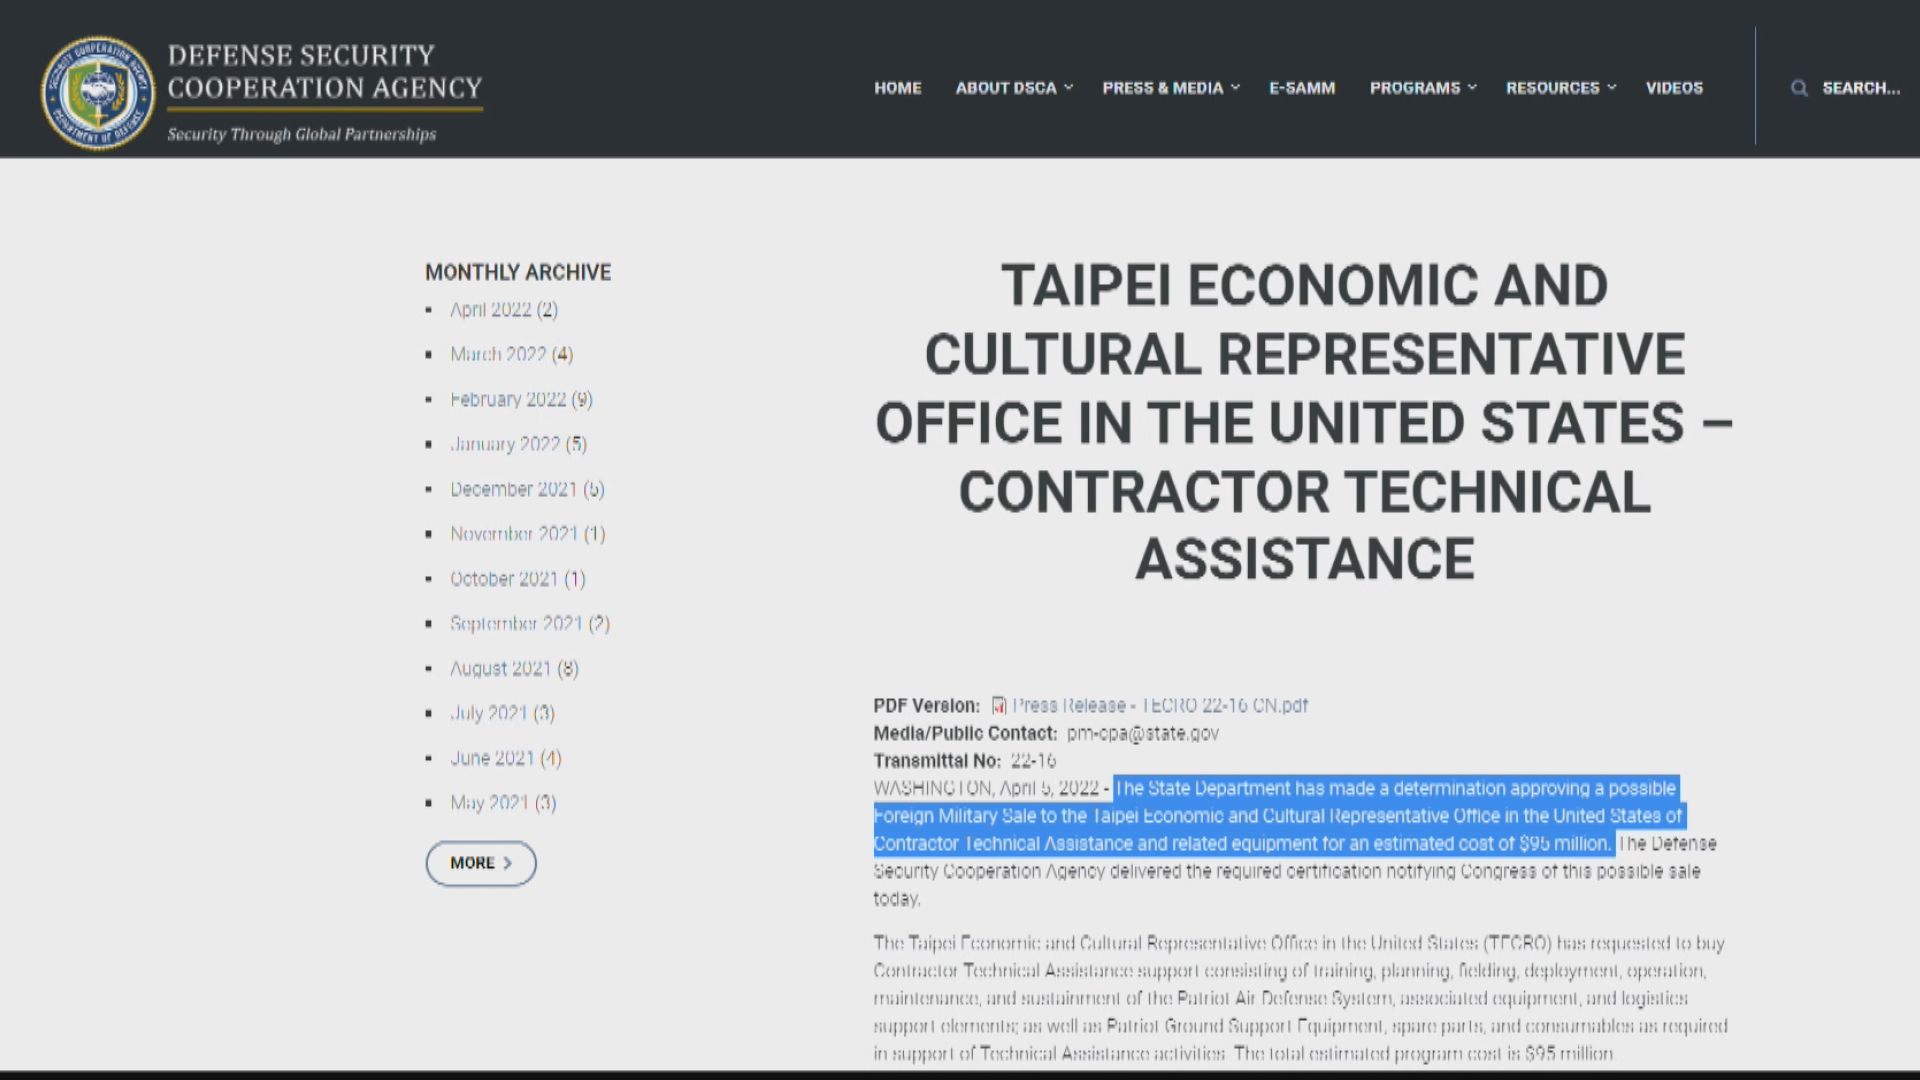This screenshot has height=1080, width=1920.
Task: Click Defense Security Cooperation Agency title text
Action: (324, 72)
